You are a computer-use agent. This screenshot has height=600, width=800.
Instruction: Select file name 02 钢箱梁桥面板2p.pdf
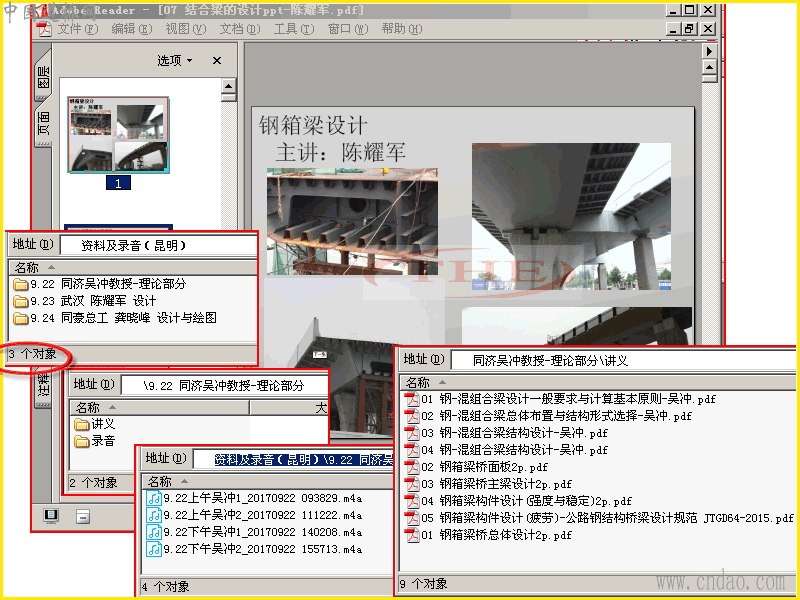coord(485,467)
